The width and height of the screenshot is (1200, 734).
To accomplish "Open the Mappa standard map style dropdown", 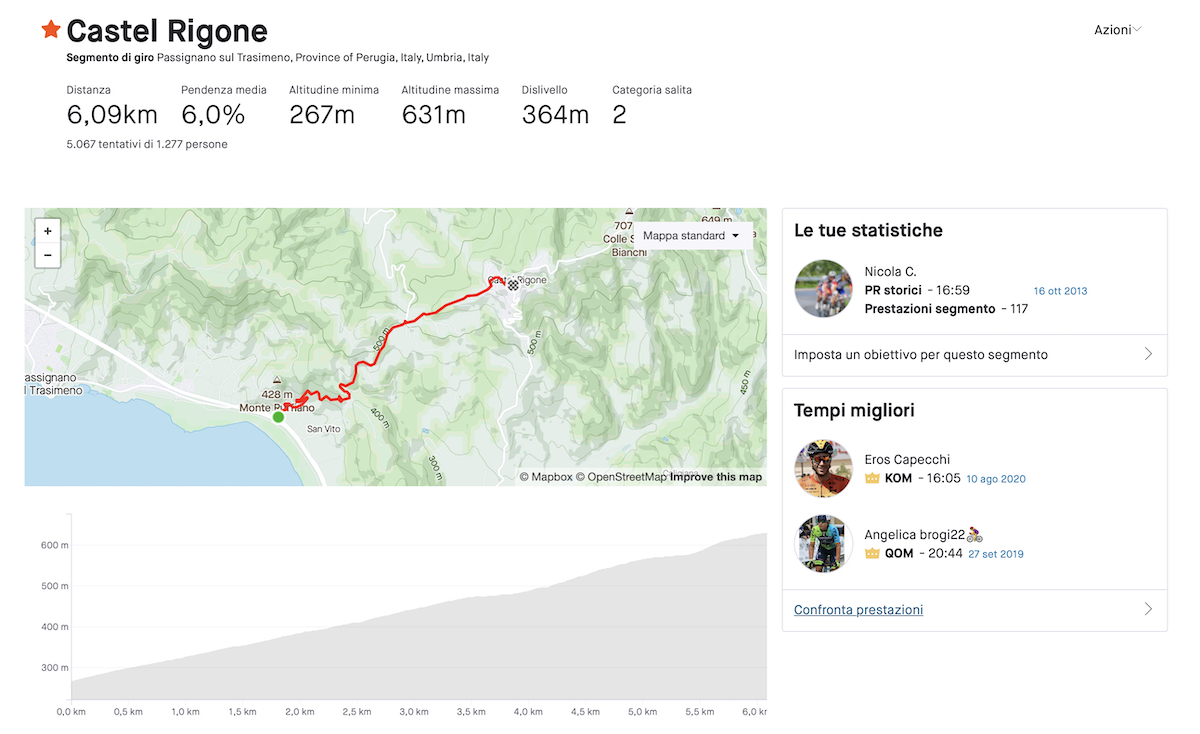I will click(692, 236).
